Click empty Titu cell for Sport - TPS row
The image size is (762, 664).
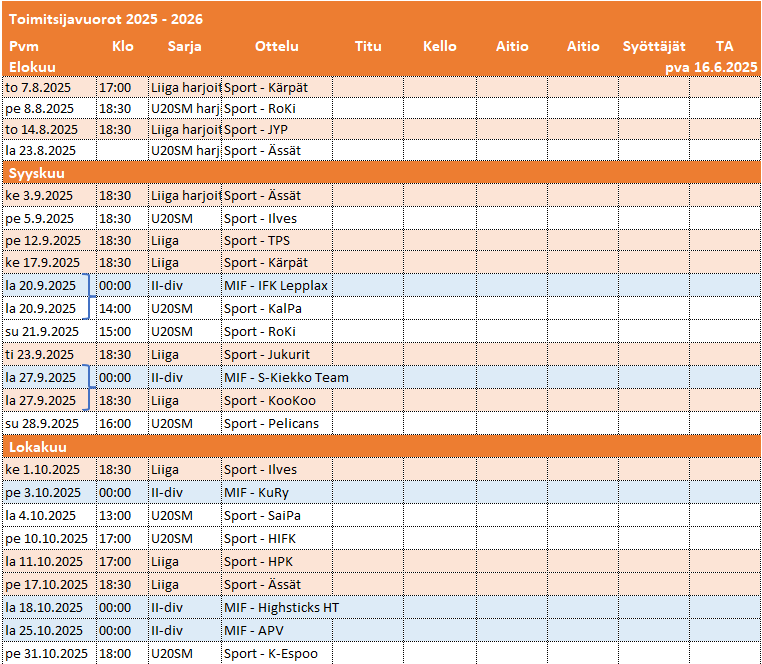tap(368, 241)
